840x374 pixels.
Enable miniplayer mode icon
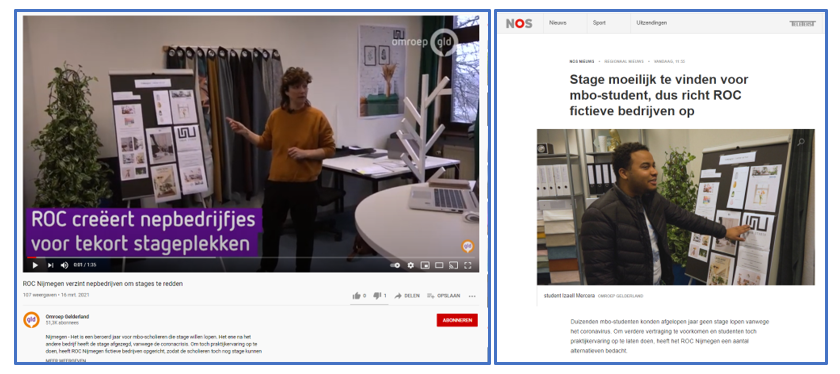click(x=425, y=265)
